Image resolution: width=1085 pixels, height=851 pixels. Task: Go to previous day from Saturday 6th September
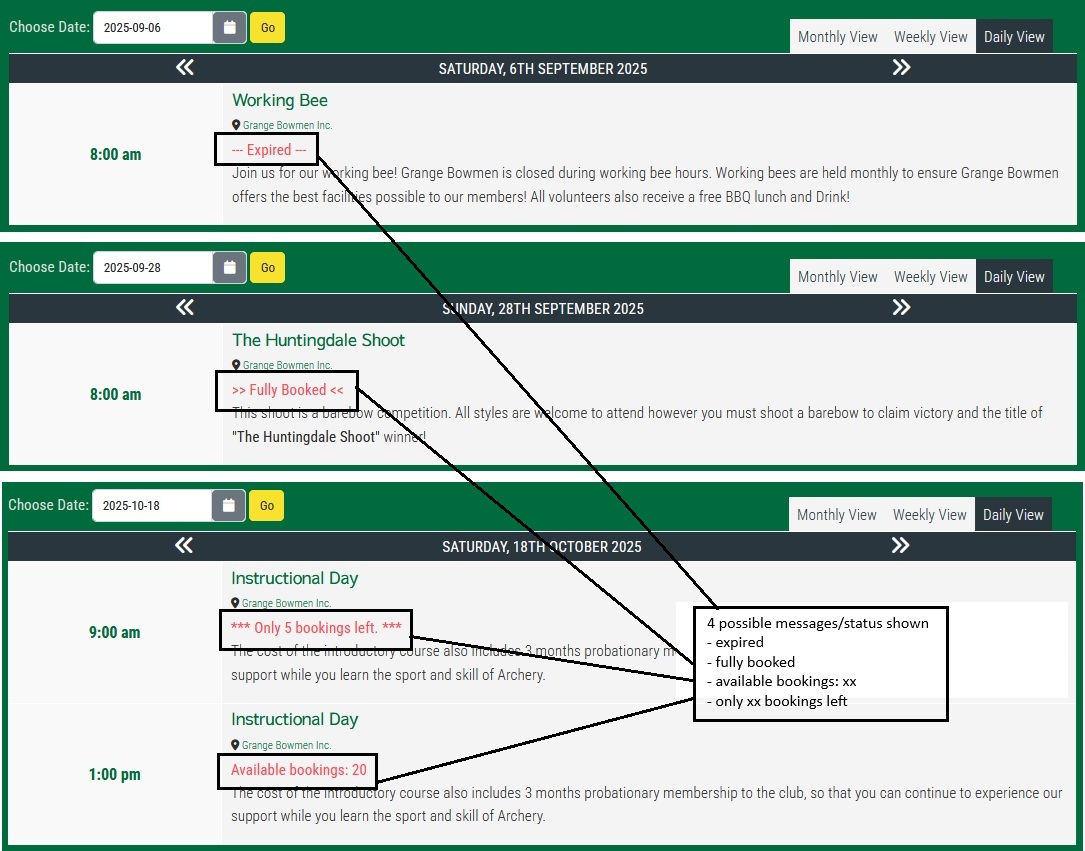[185, 68]
